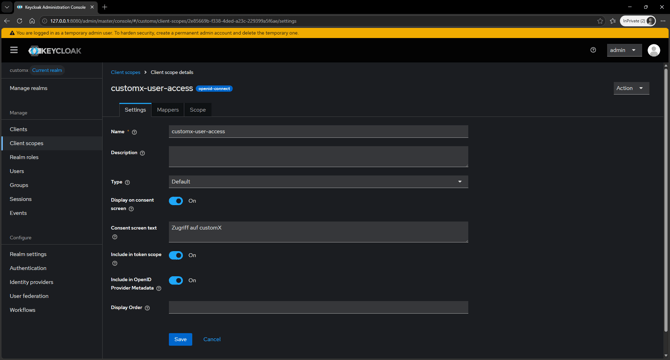The image size is (670, 360).
Task: Show help for Name field
Action: 135,132
